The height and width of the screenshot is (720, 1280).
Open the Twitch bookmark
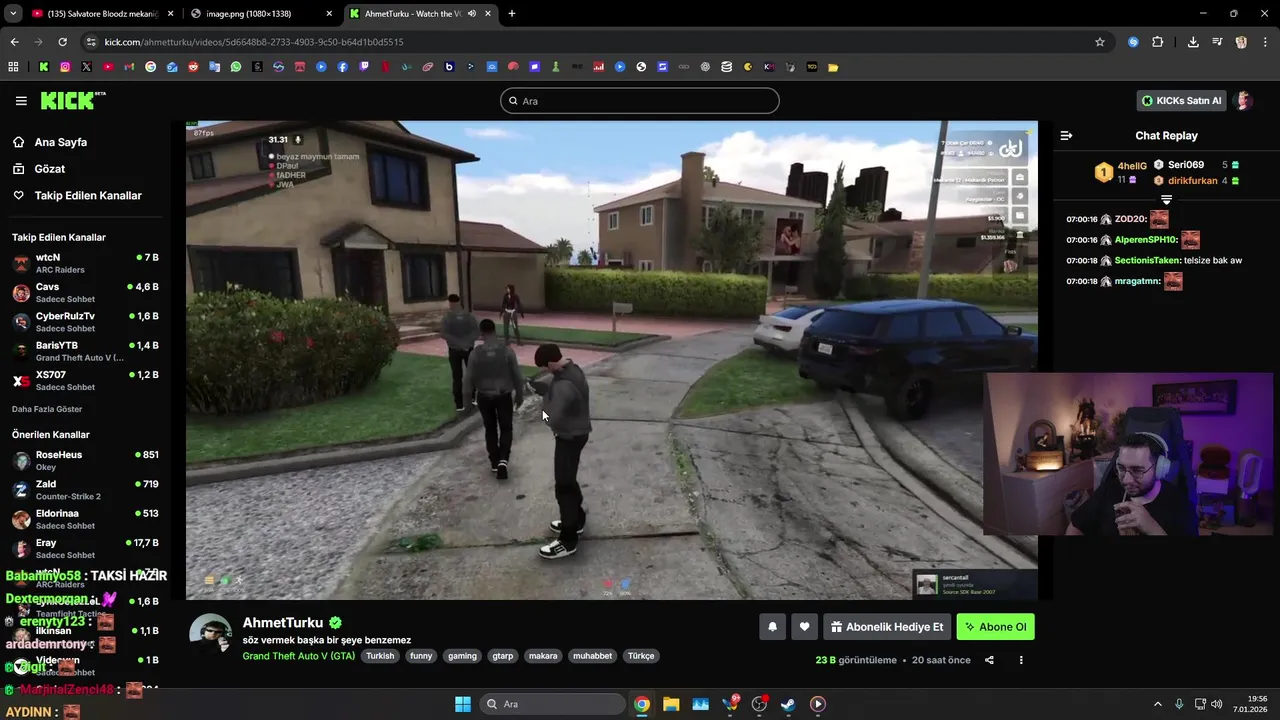pyautogui.click(x=364, y=67)
